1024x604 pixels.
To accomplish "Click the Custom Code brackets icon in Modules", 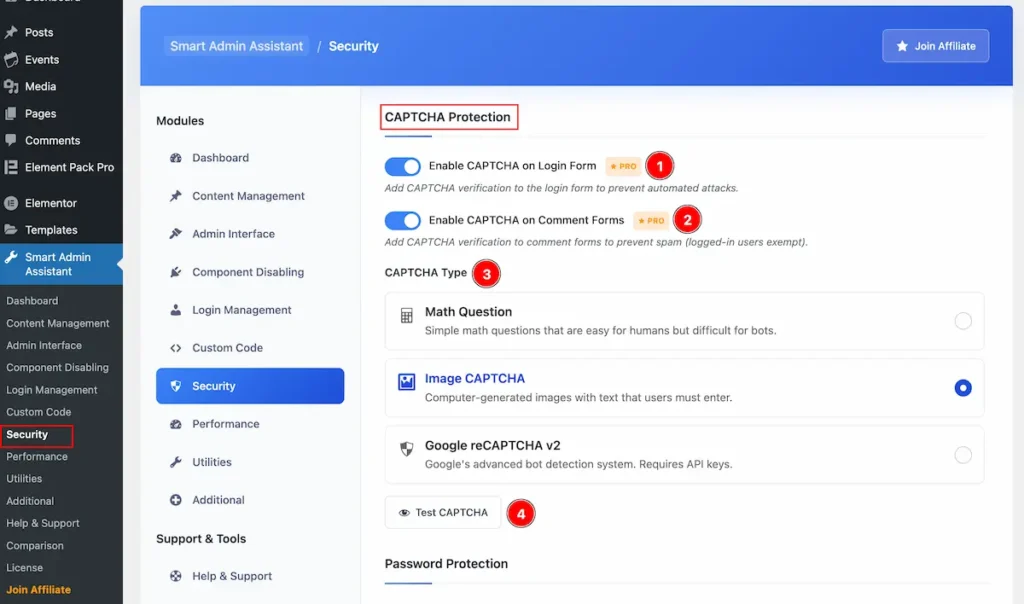I will [176, 348].
